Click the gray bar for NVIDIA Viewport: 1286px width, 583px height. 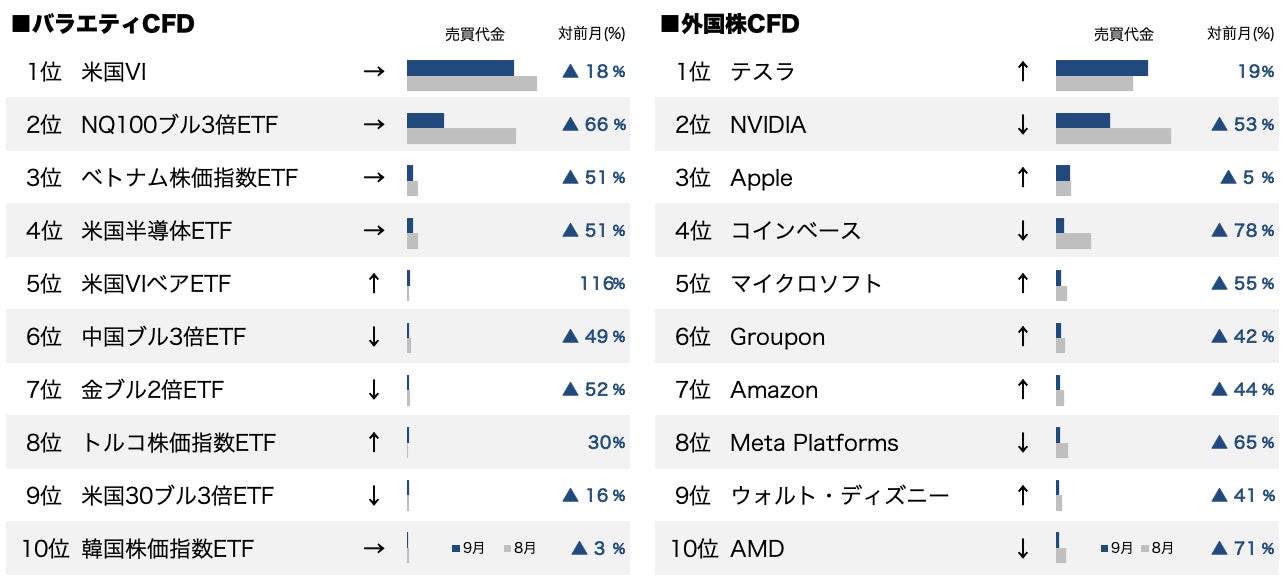[x=1113, y=136]
